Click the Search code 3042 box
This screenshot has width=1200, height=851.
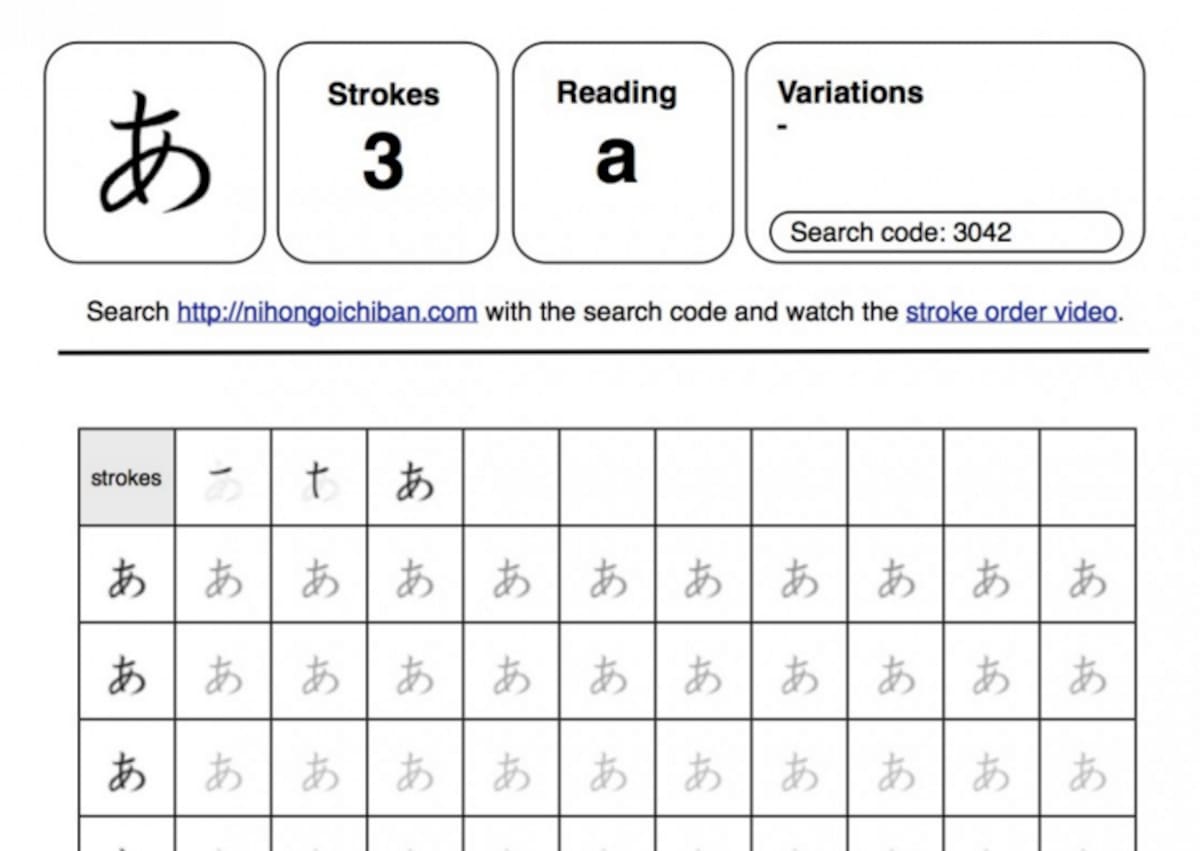(x=946, y=232)
